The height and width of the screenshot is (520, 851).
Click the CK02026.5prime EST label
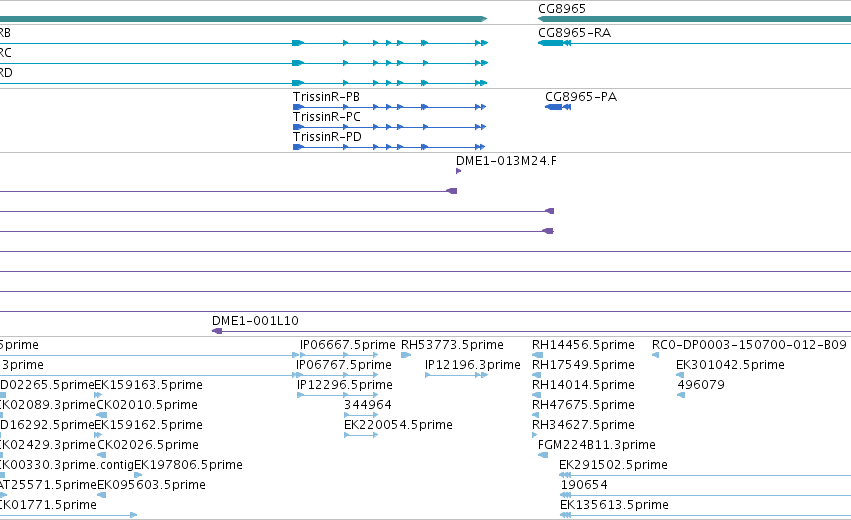tap(148, 445)
